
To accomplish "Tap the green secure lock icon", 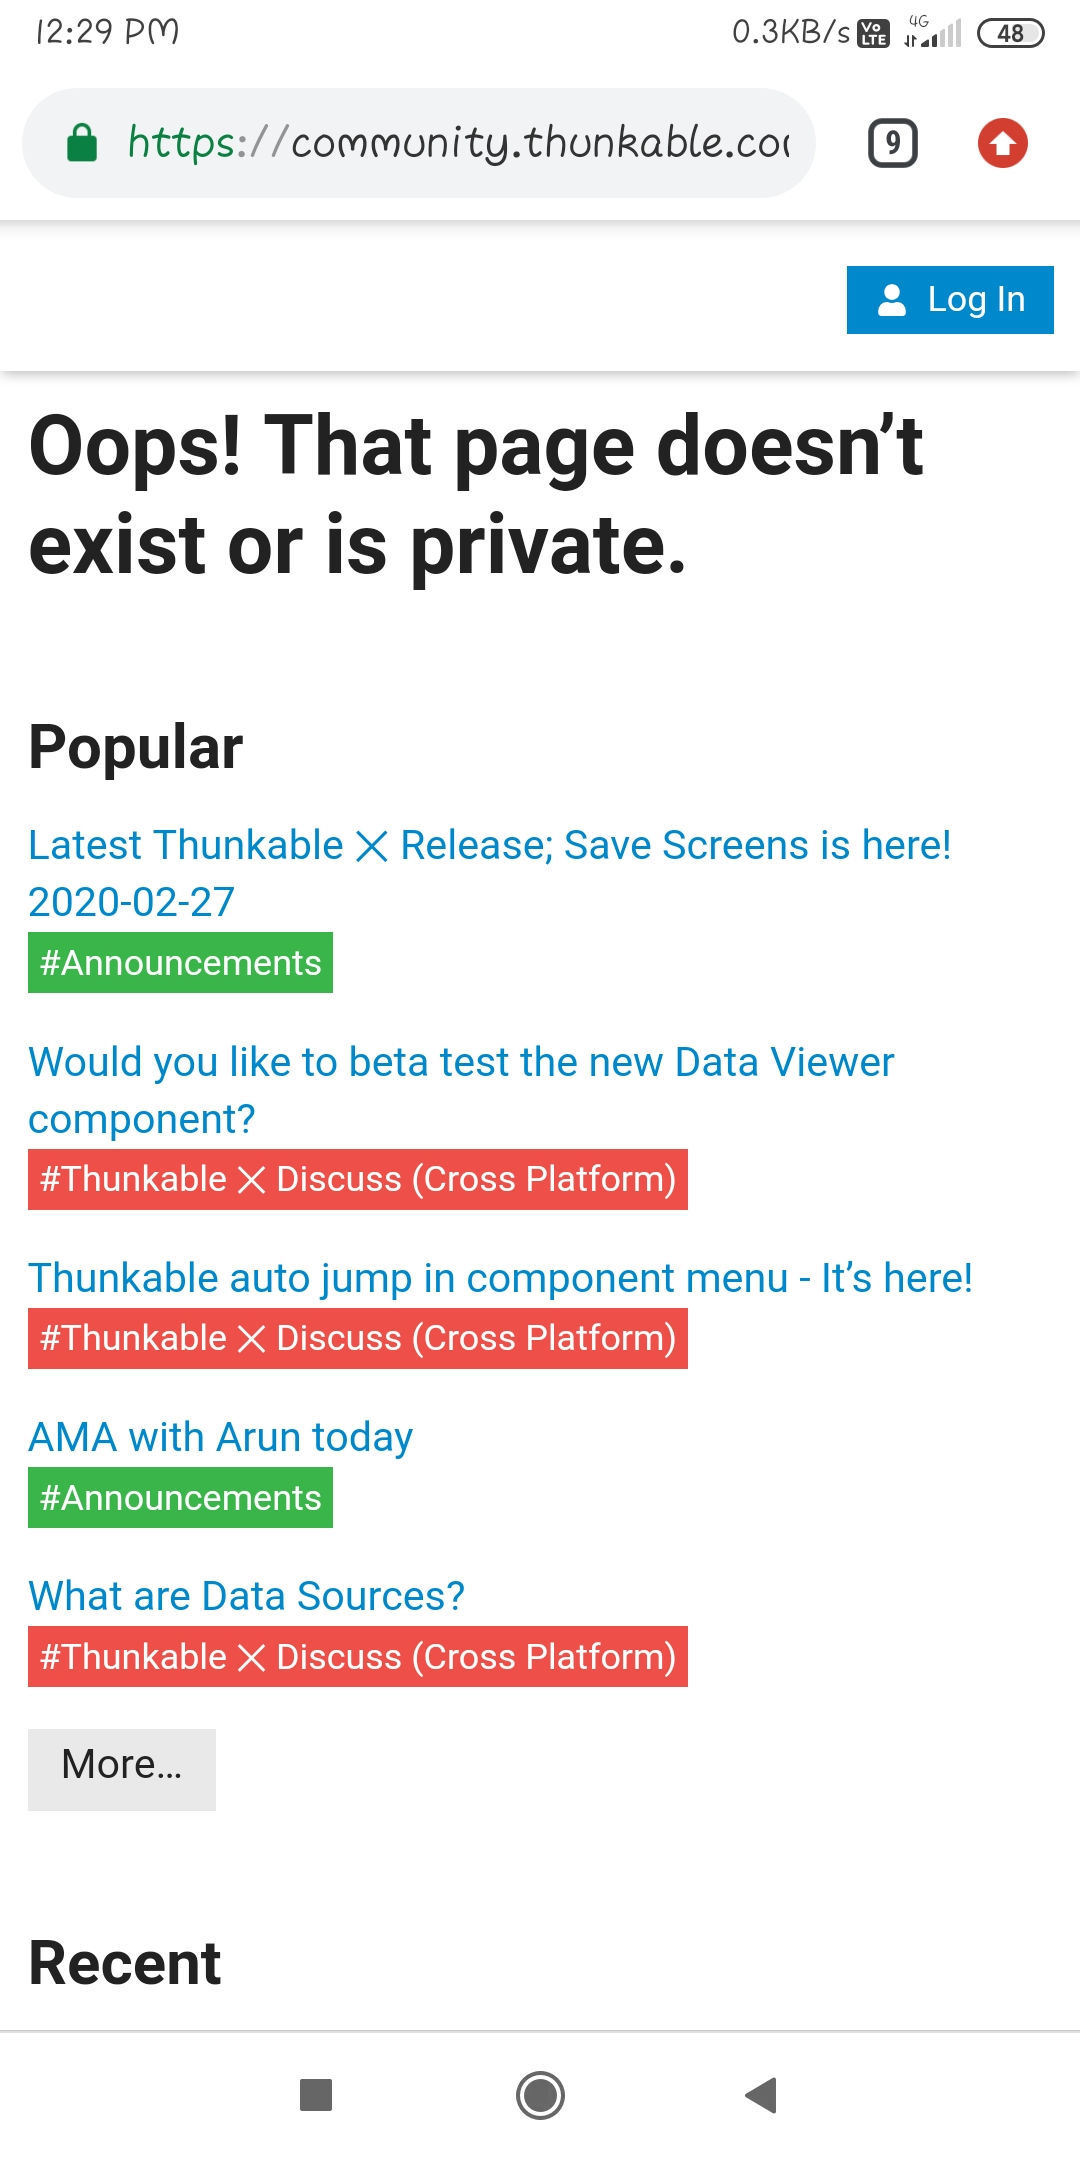I will pyautogui.click(x=82, y=143).
